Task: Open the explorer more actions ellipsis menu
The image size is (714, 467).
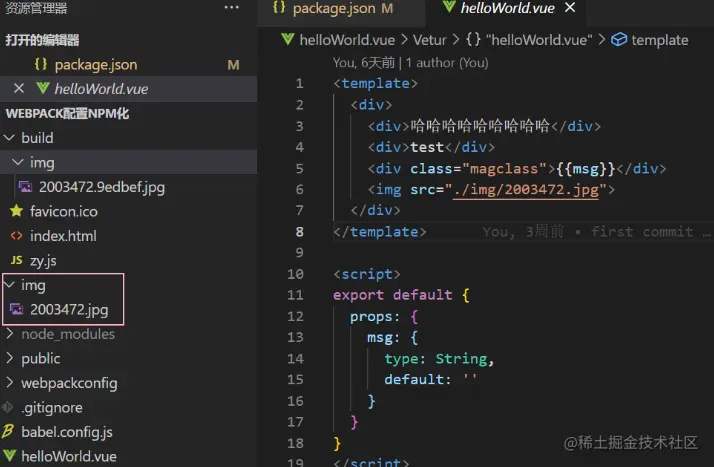Action: coord(231,7)
